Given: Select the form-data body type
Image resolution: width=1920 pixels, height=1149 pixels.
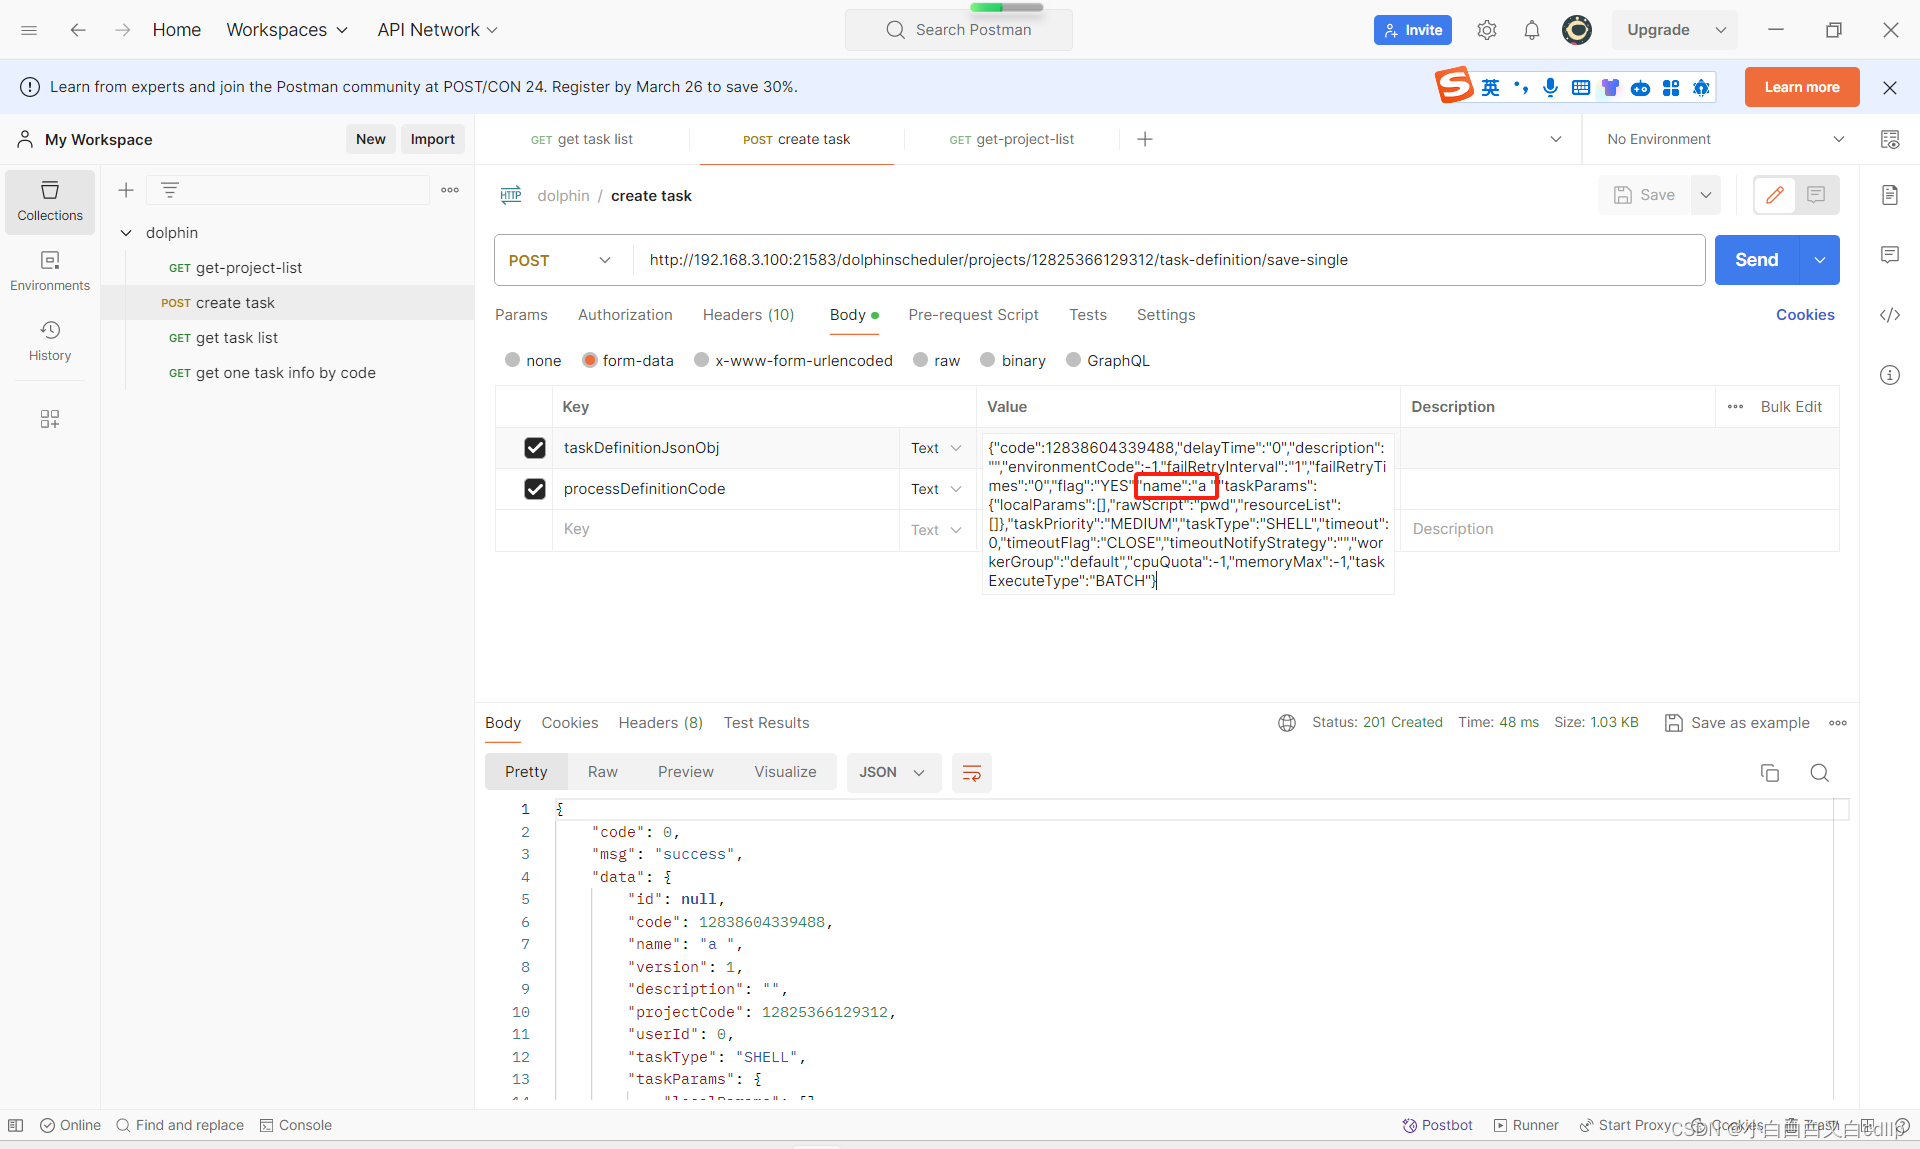Looking at the screenshot, I should pos(590,360).
